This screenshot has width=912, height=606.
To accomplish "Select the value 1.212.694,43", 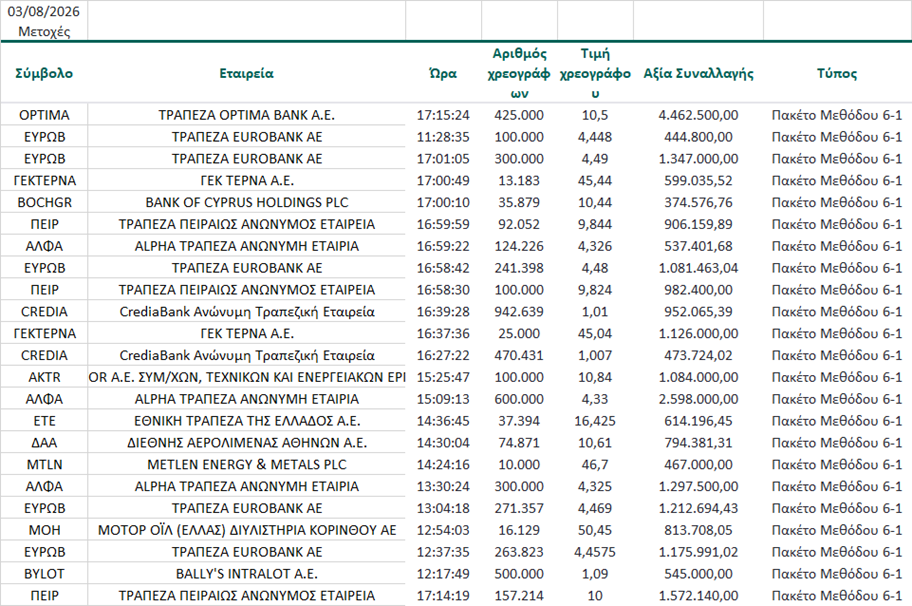I will click(x=699, y=508).
